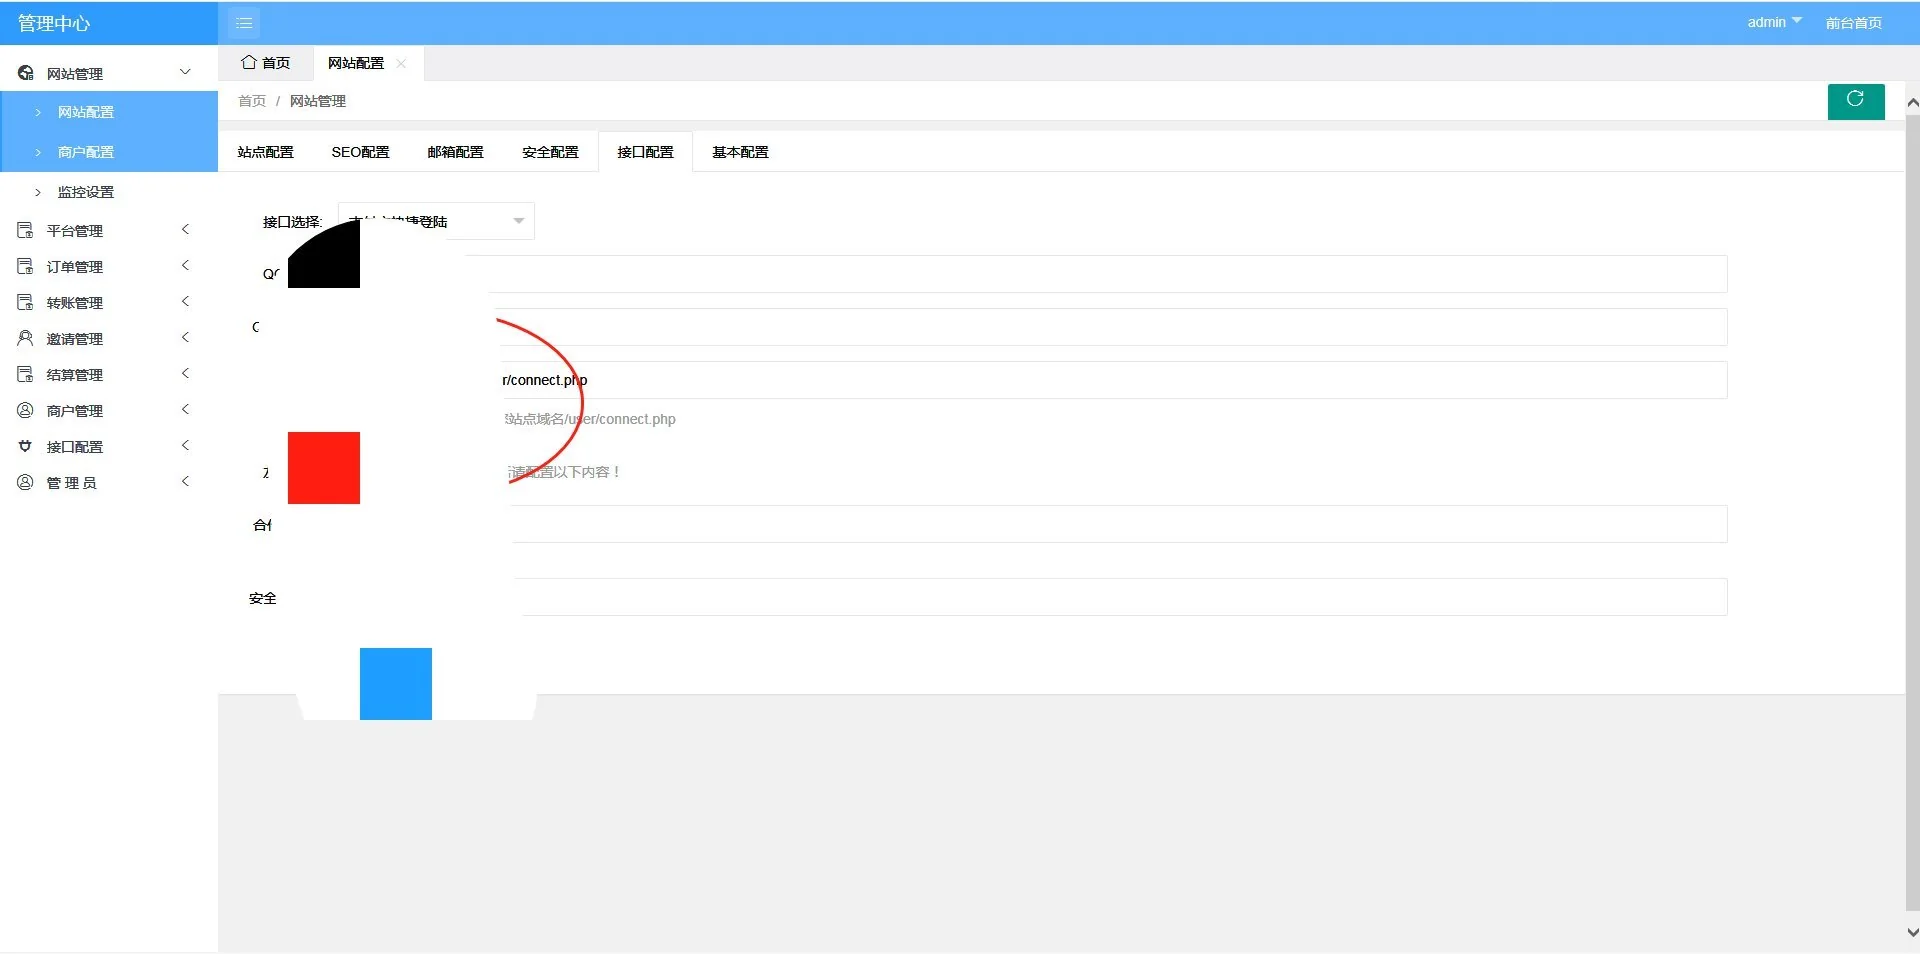The height and width of the screenshot is (954, 1920).
Task: Click the connect.php input field
Action: click(x=1100, y=380)
